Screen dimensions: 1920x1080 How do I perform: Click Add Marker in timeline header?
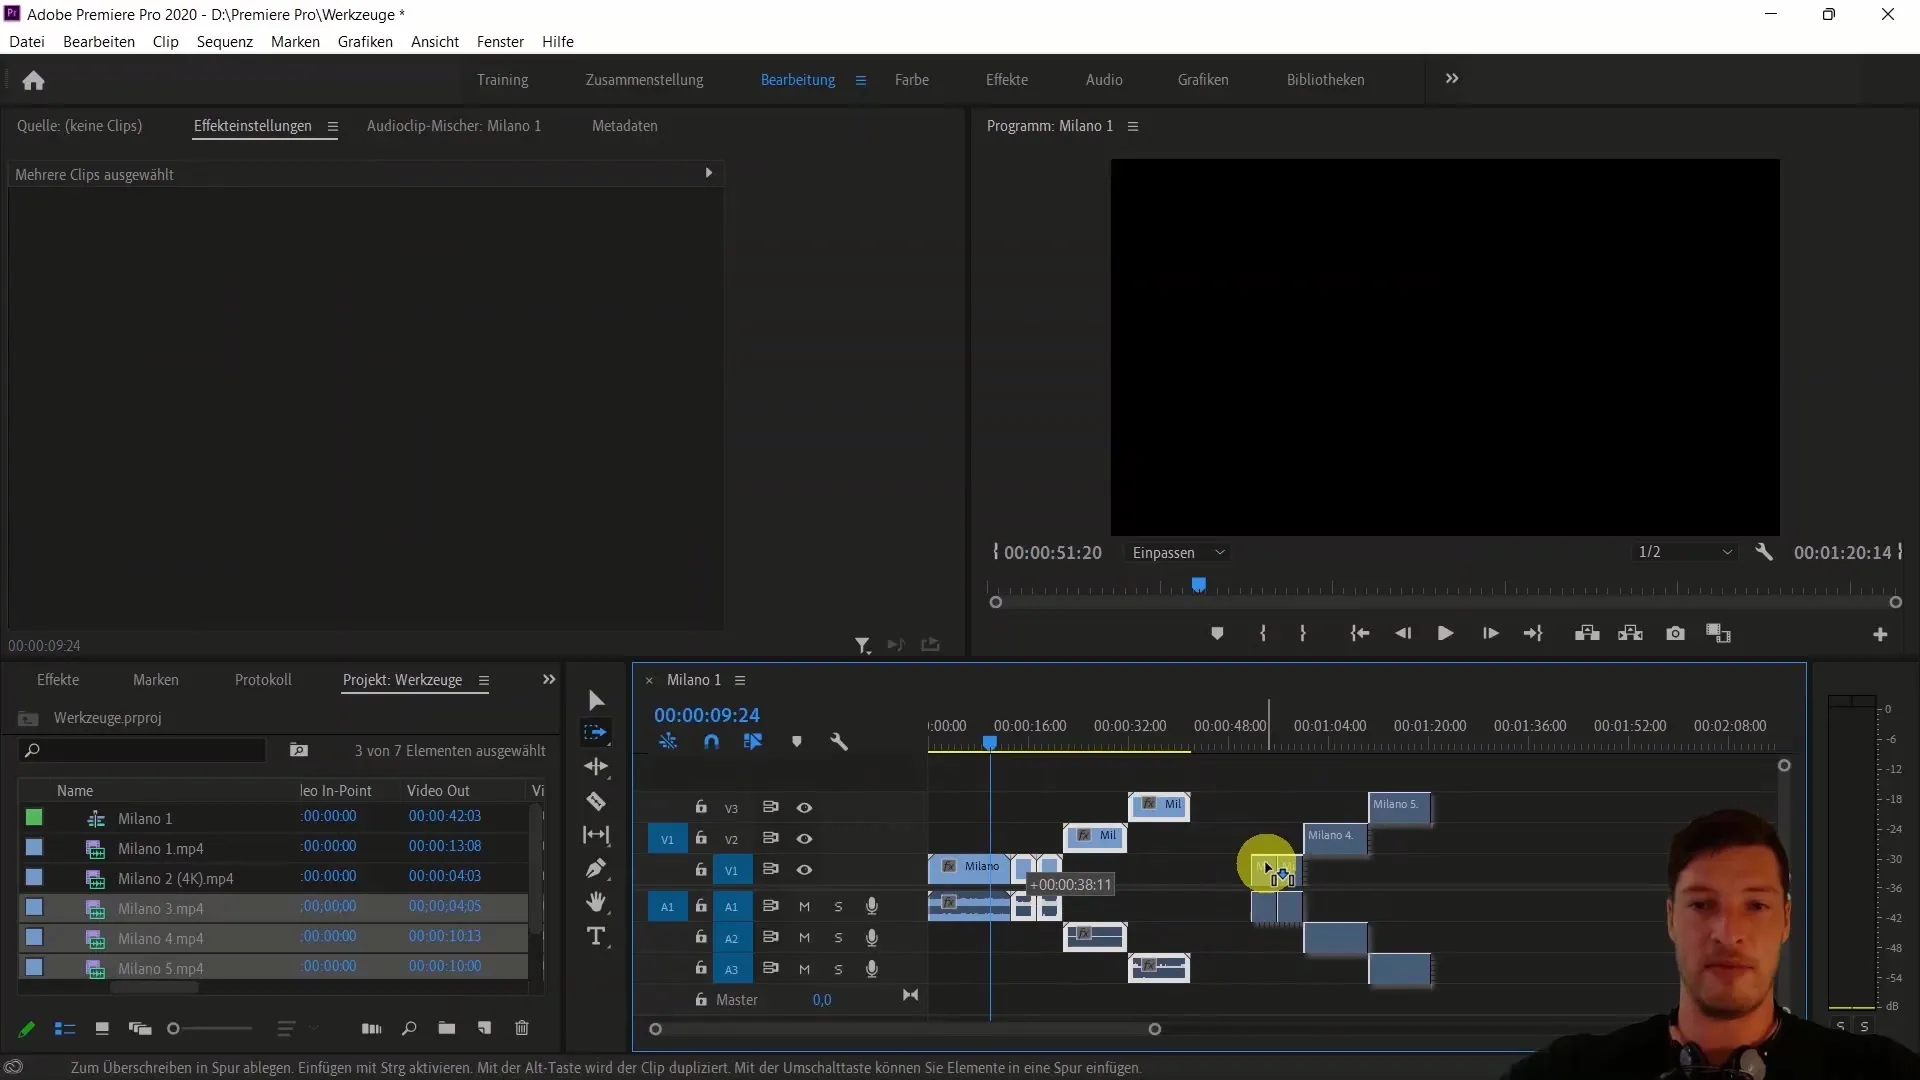[797, 742]
